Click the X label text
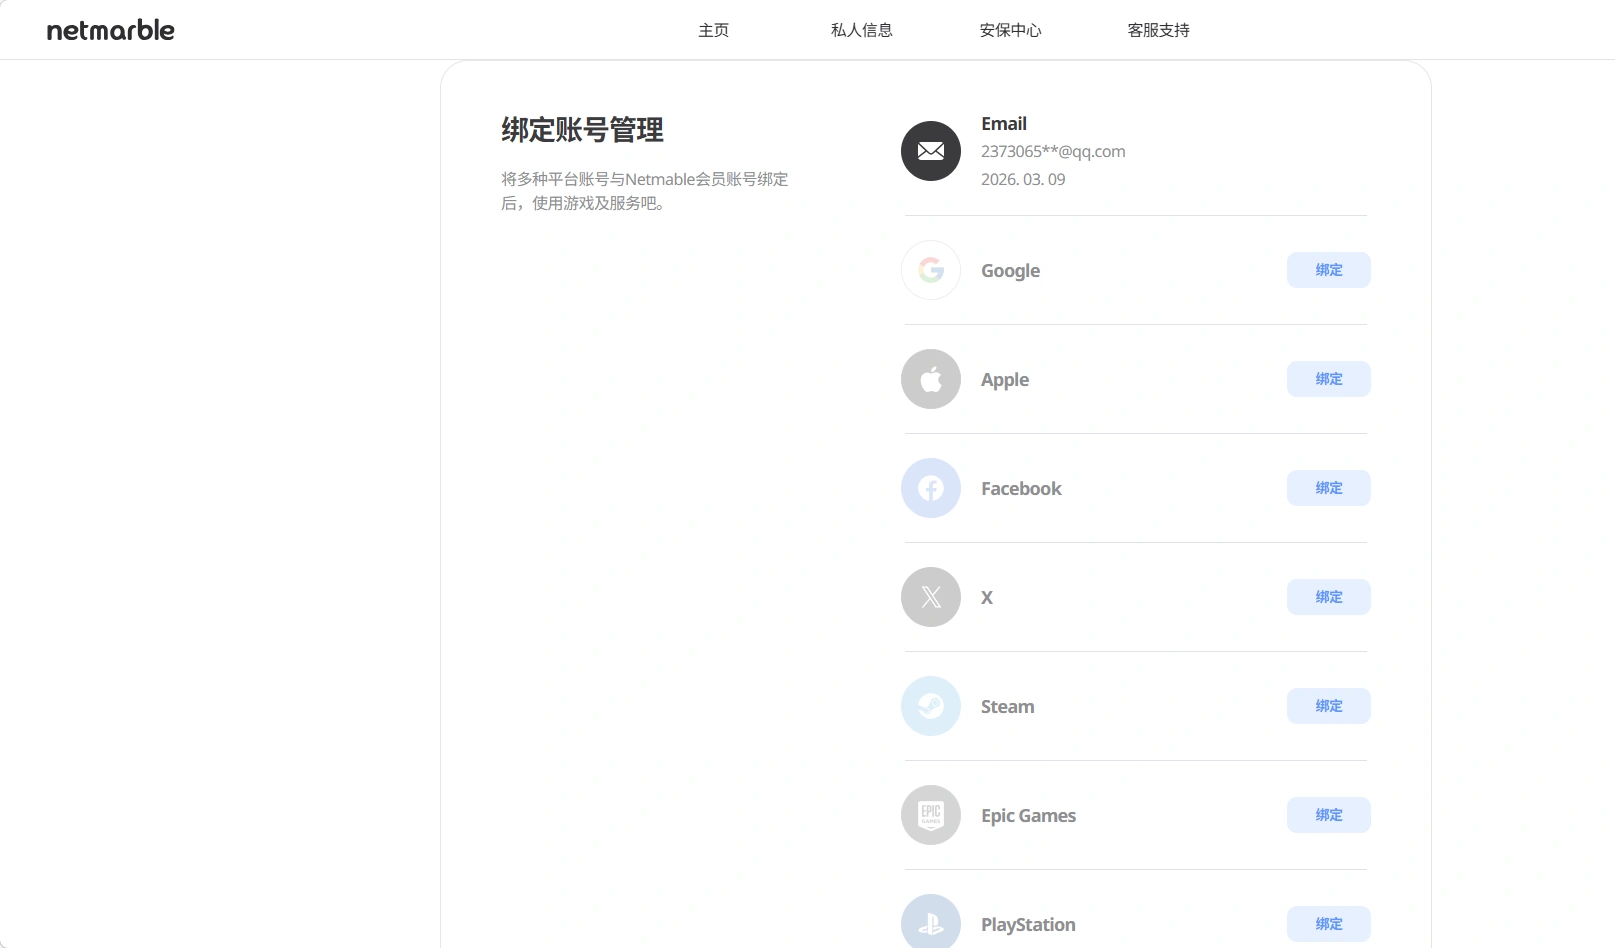 point(987,597)
